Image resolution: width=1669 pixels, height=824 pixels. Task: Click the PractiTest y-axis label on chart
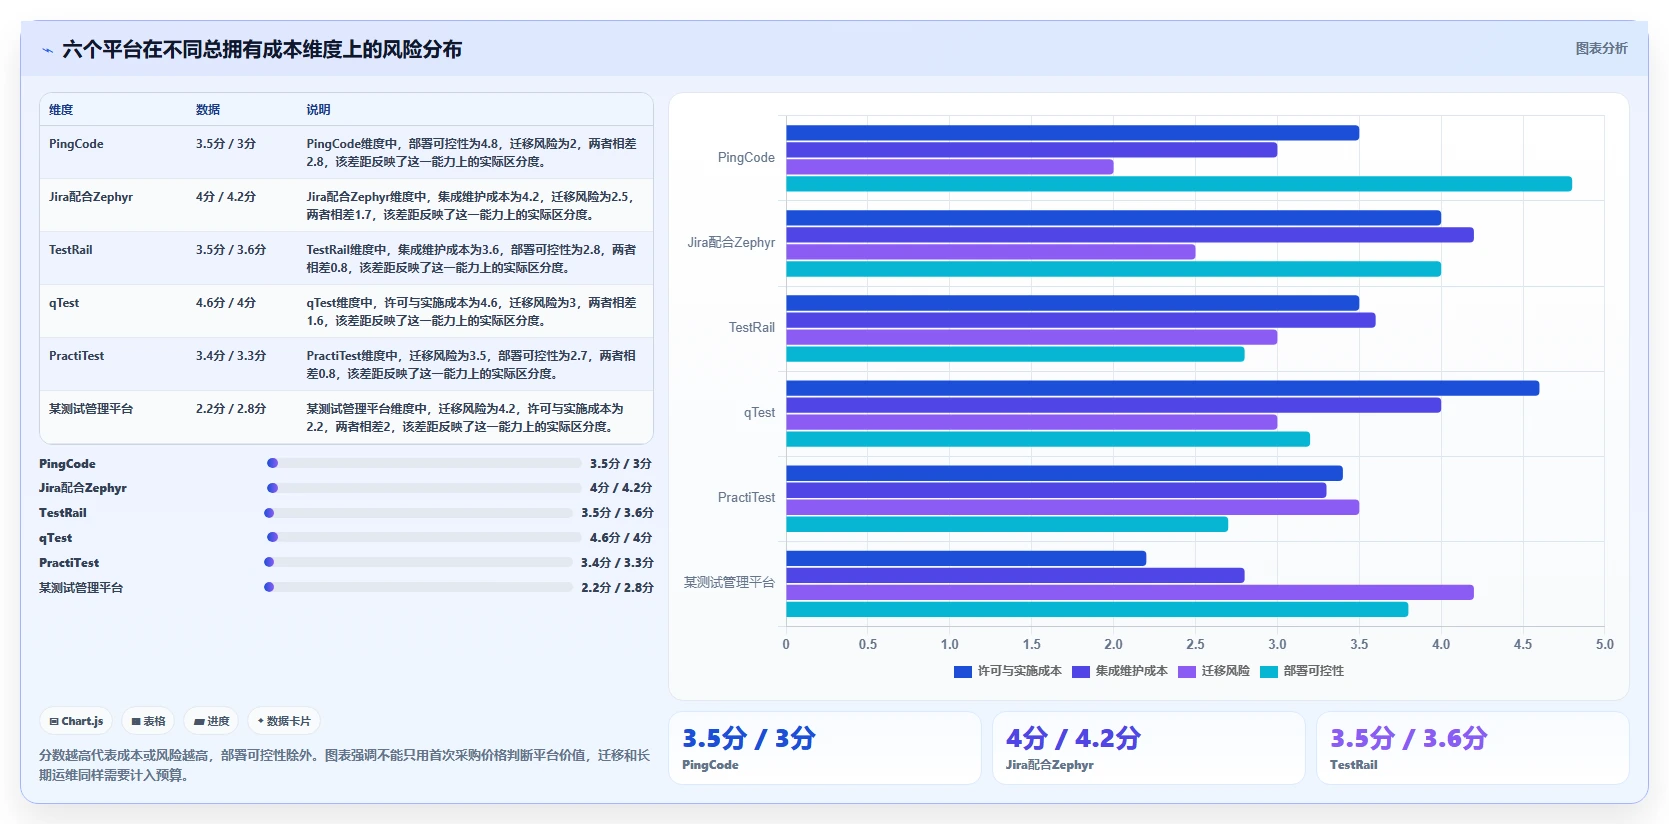coord(746,498)
